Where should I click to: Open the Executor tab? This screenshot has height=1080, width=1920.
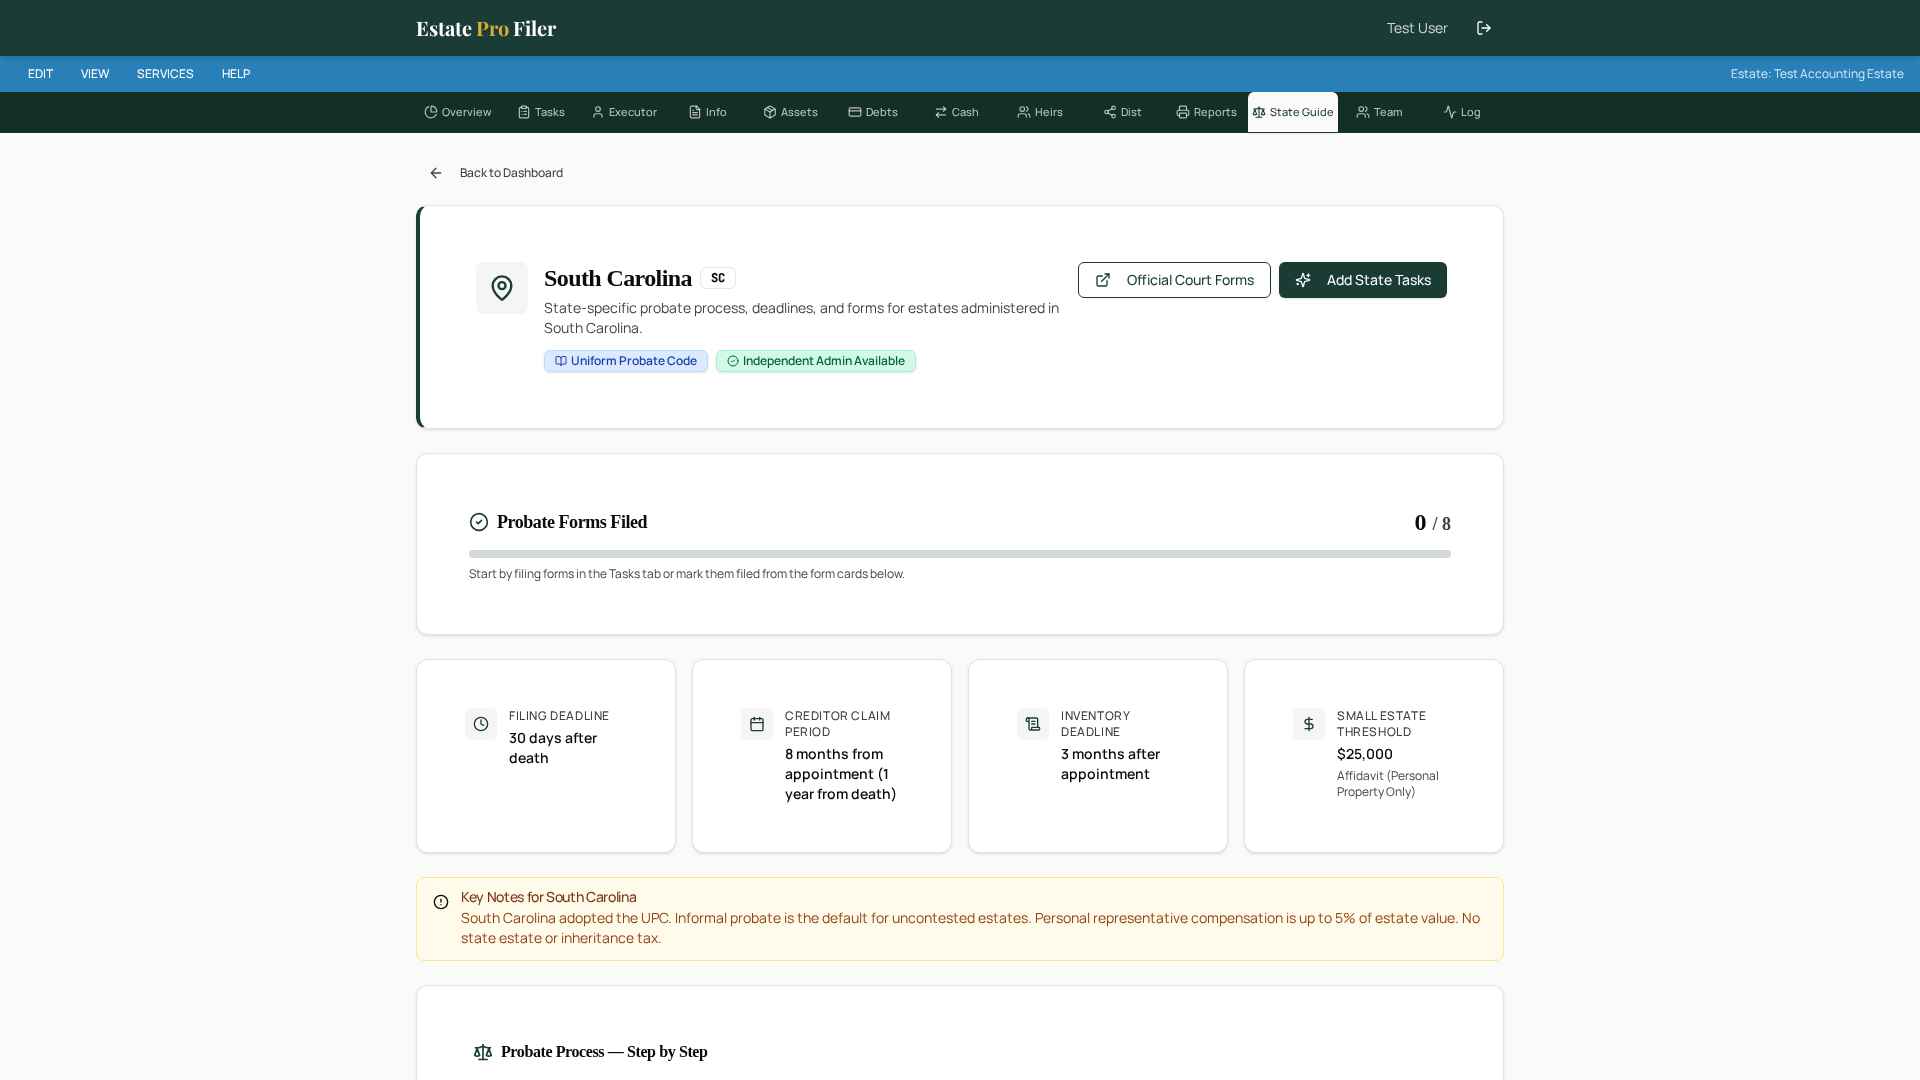[625, 112]
